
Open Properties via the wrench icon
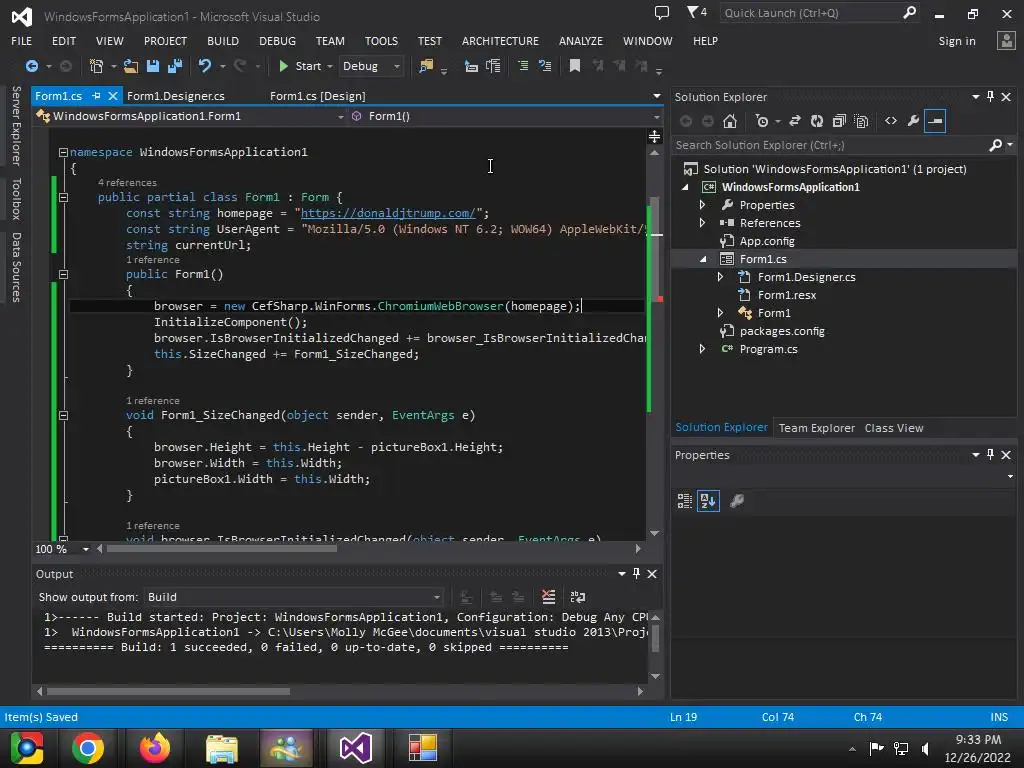913,121
